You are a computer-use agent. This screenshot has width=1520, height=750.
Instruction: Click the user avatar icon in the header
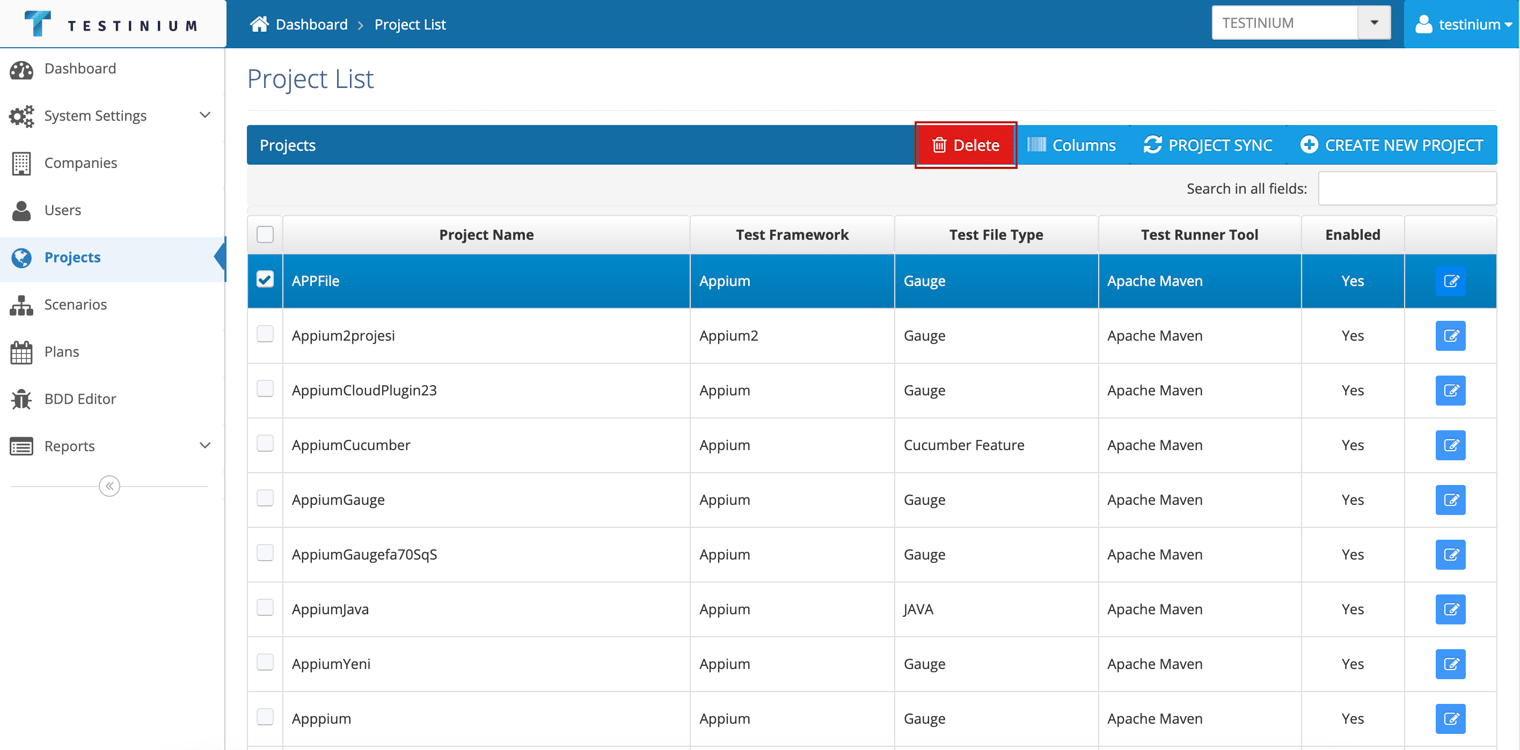(1424, 24)
